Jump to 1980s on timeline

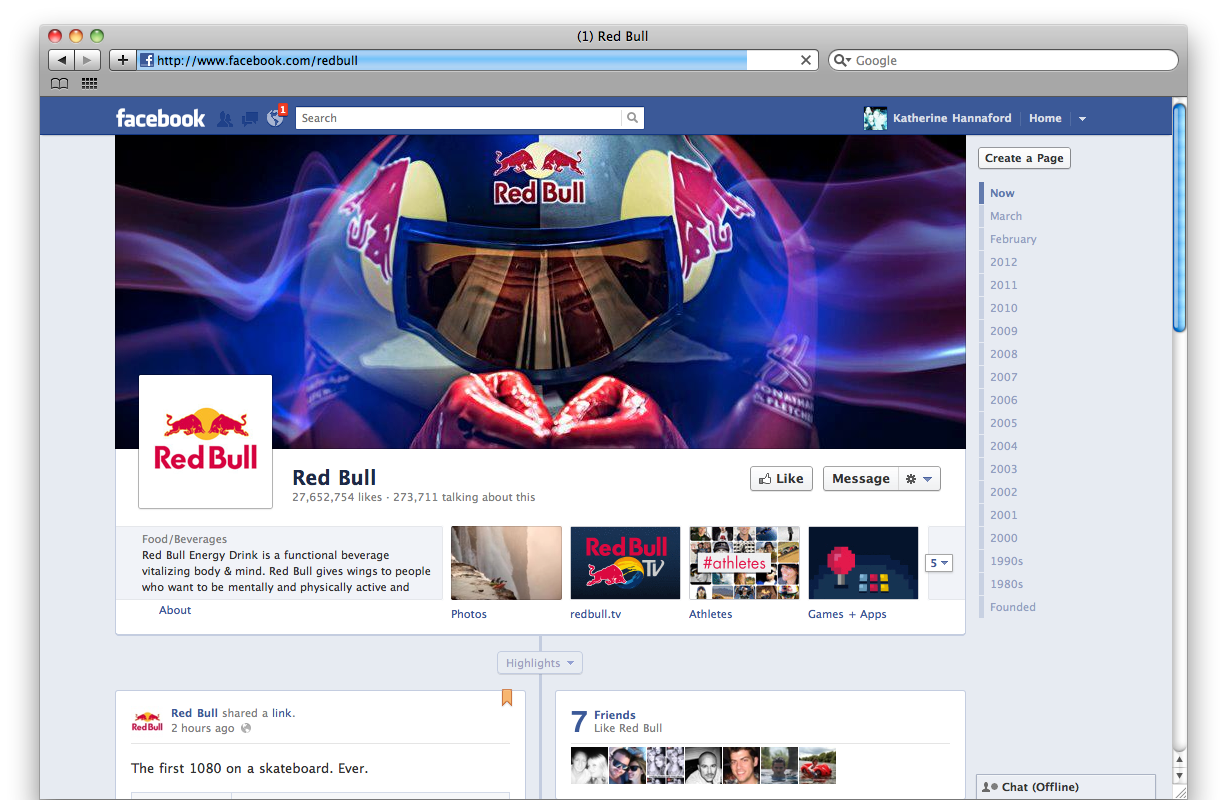point(1007,584)
